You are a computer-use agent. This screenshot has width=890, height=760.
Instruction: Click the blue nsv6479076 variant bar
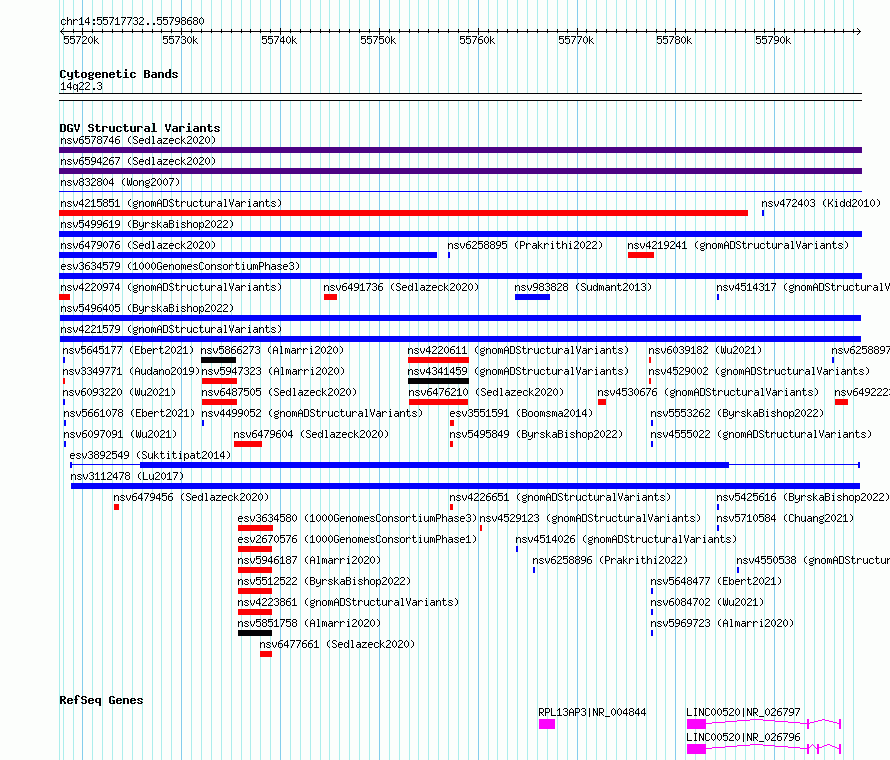pos(248,255)
